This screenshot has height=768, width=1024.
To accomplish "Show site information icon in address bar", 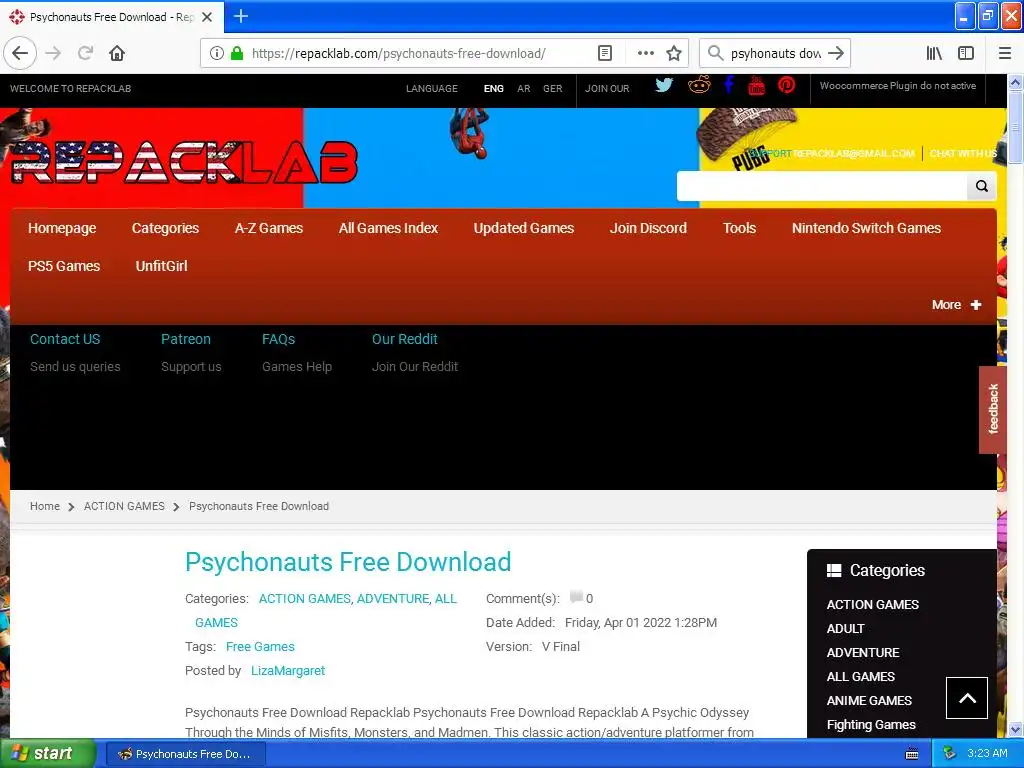I will [x=217, y=53].
